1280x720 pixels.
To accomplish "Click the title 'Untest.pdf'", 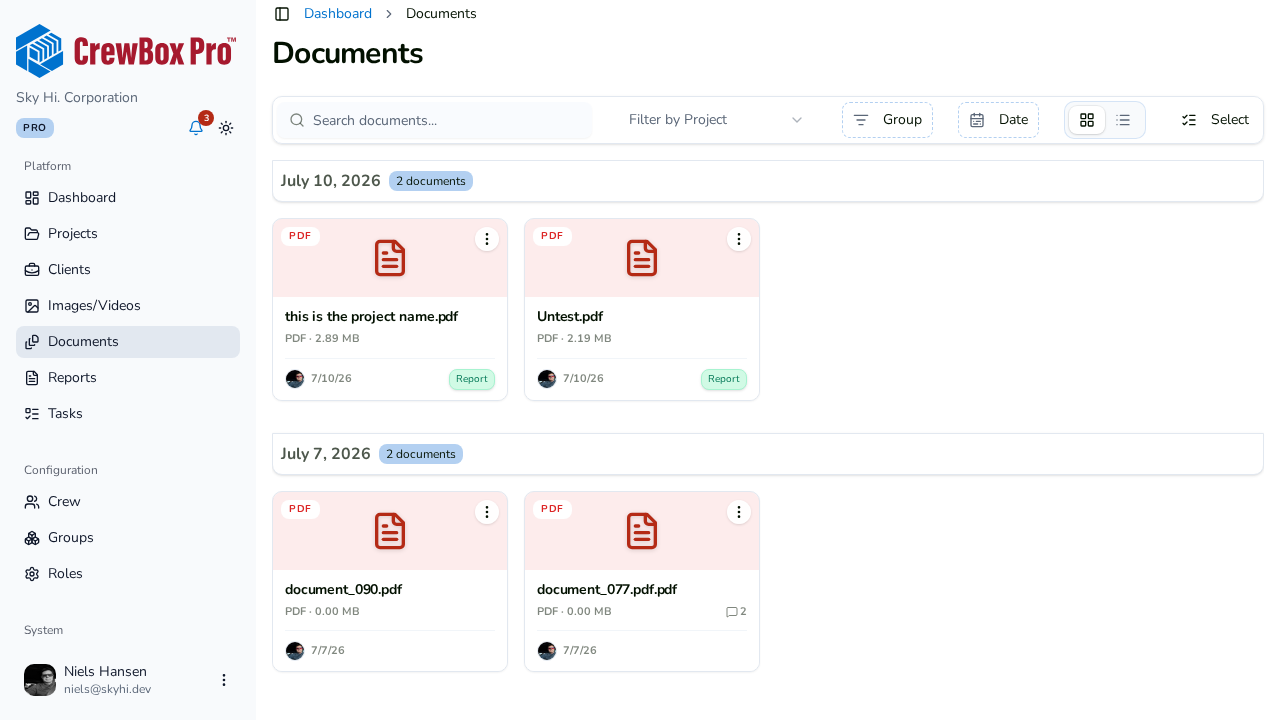I will point(570,317).
